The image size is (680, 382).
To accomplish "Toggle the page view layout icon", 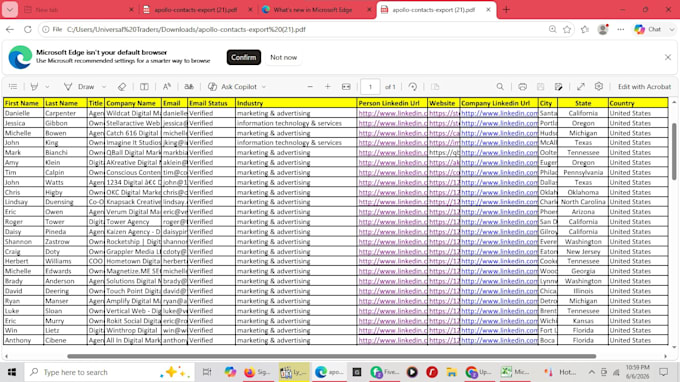I will (144, 87).
